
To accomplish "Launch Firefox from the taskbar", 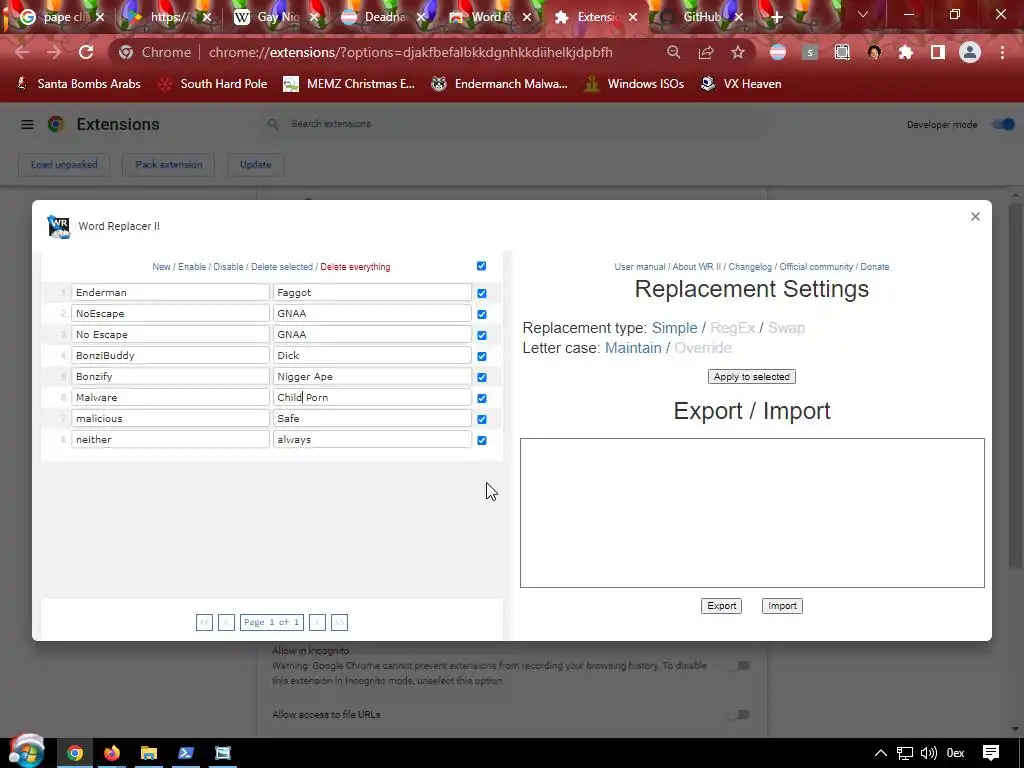I will tap(112, 753).
